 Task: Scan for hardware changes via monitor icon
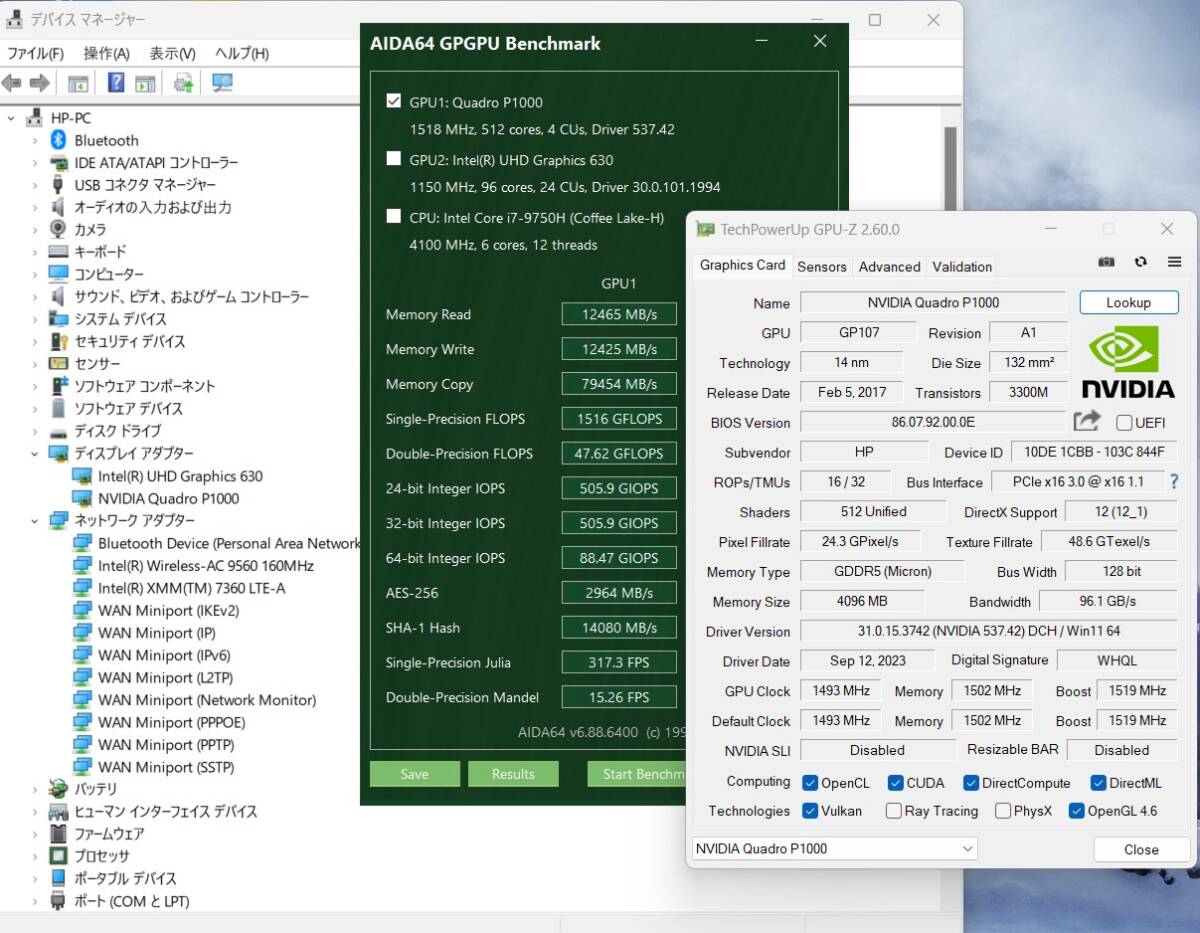[222, 83]
